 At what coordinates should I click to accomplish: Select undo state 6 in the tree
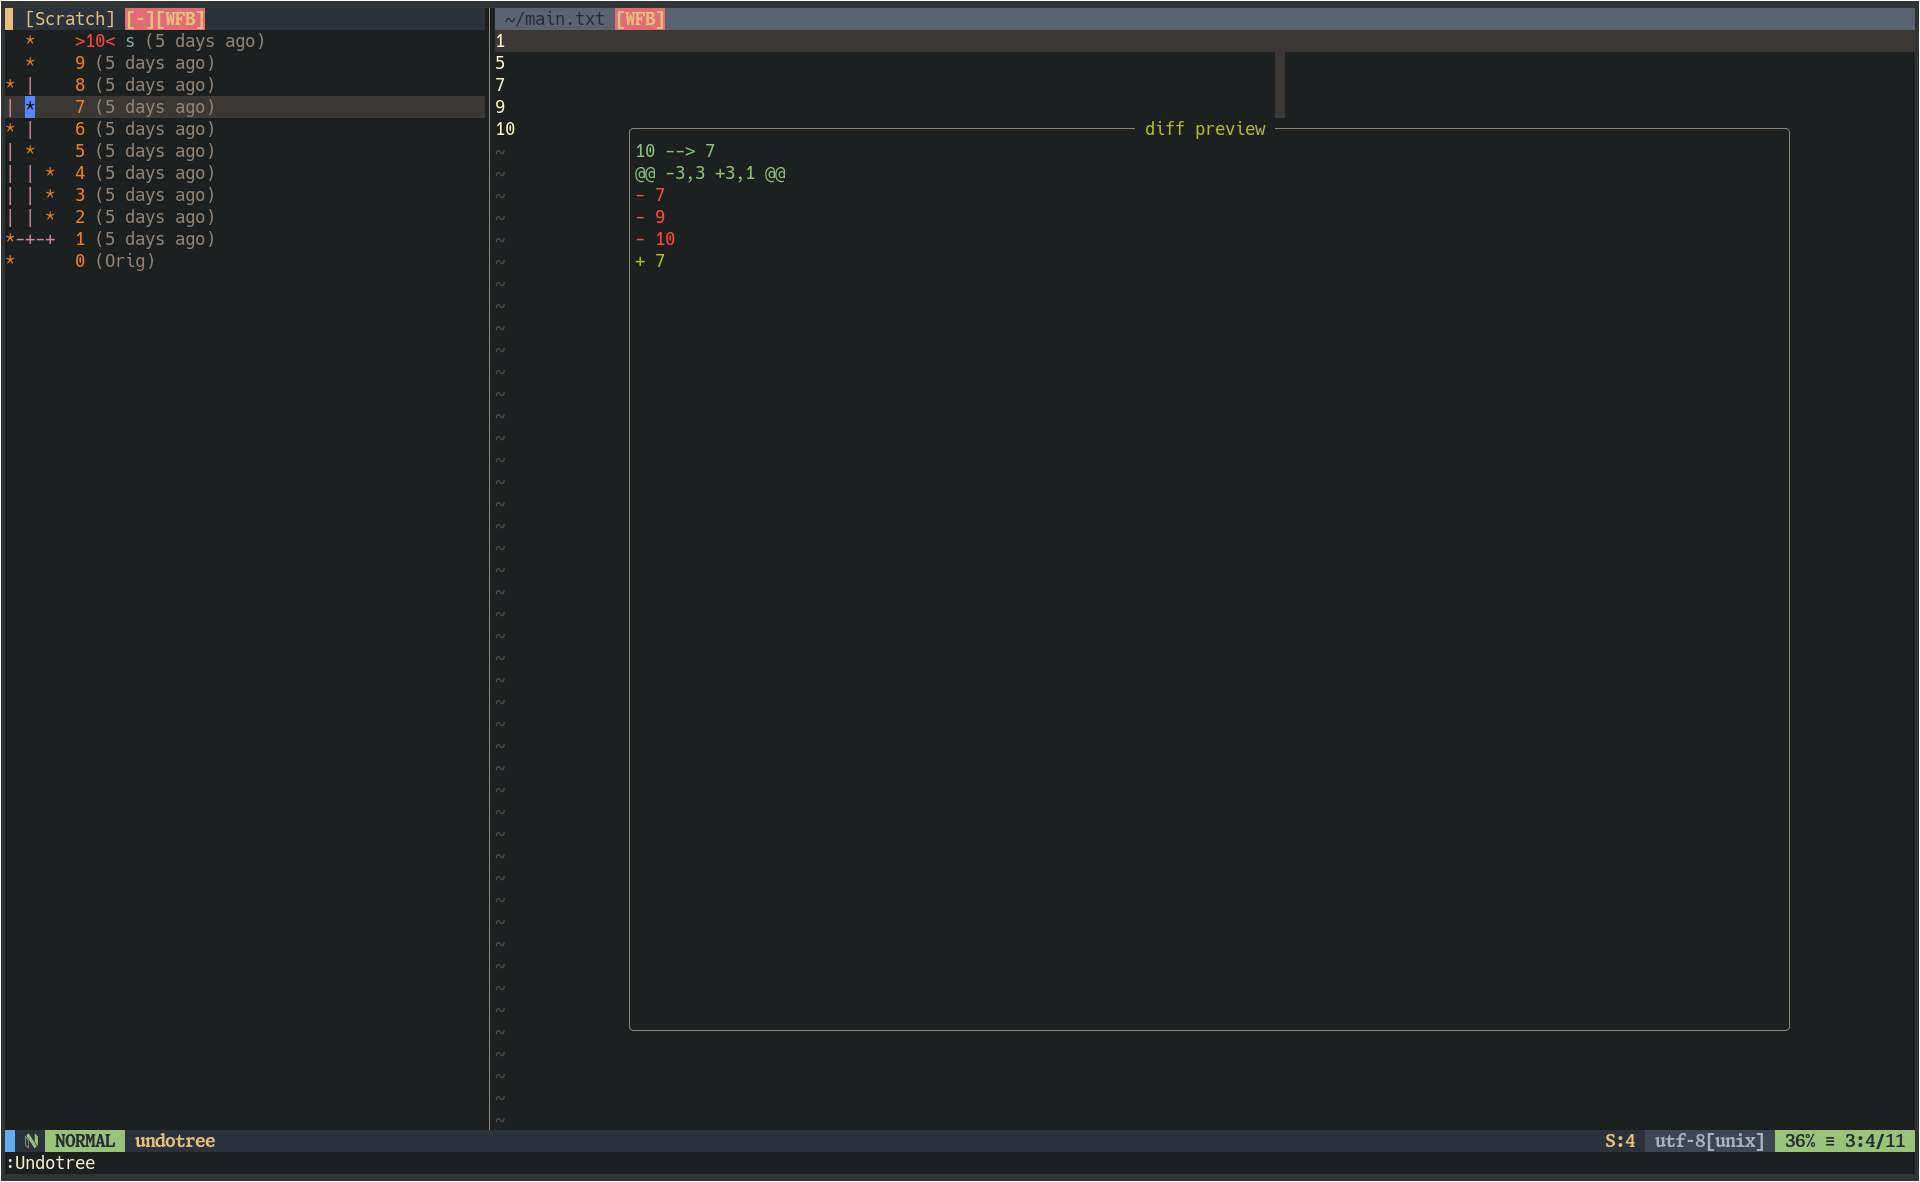(x=80, y=129)
